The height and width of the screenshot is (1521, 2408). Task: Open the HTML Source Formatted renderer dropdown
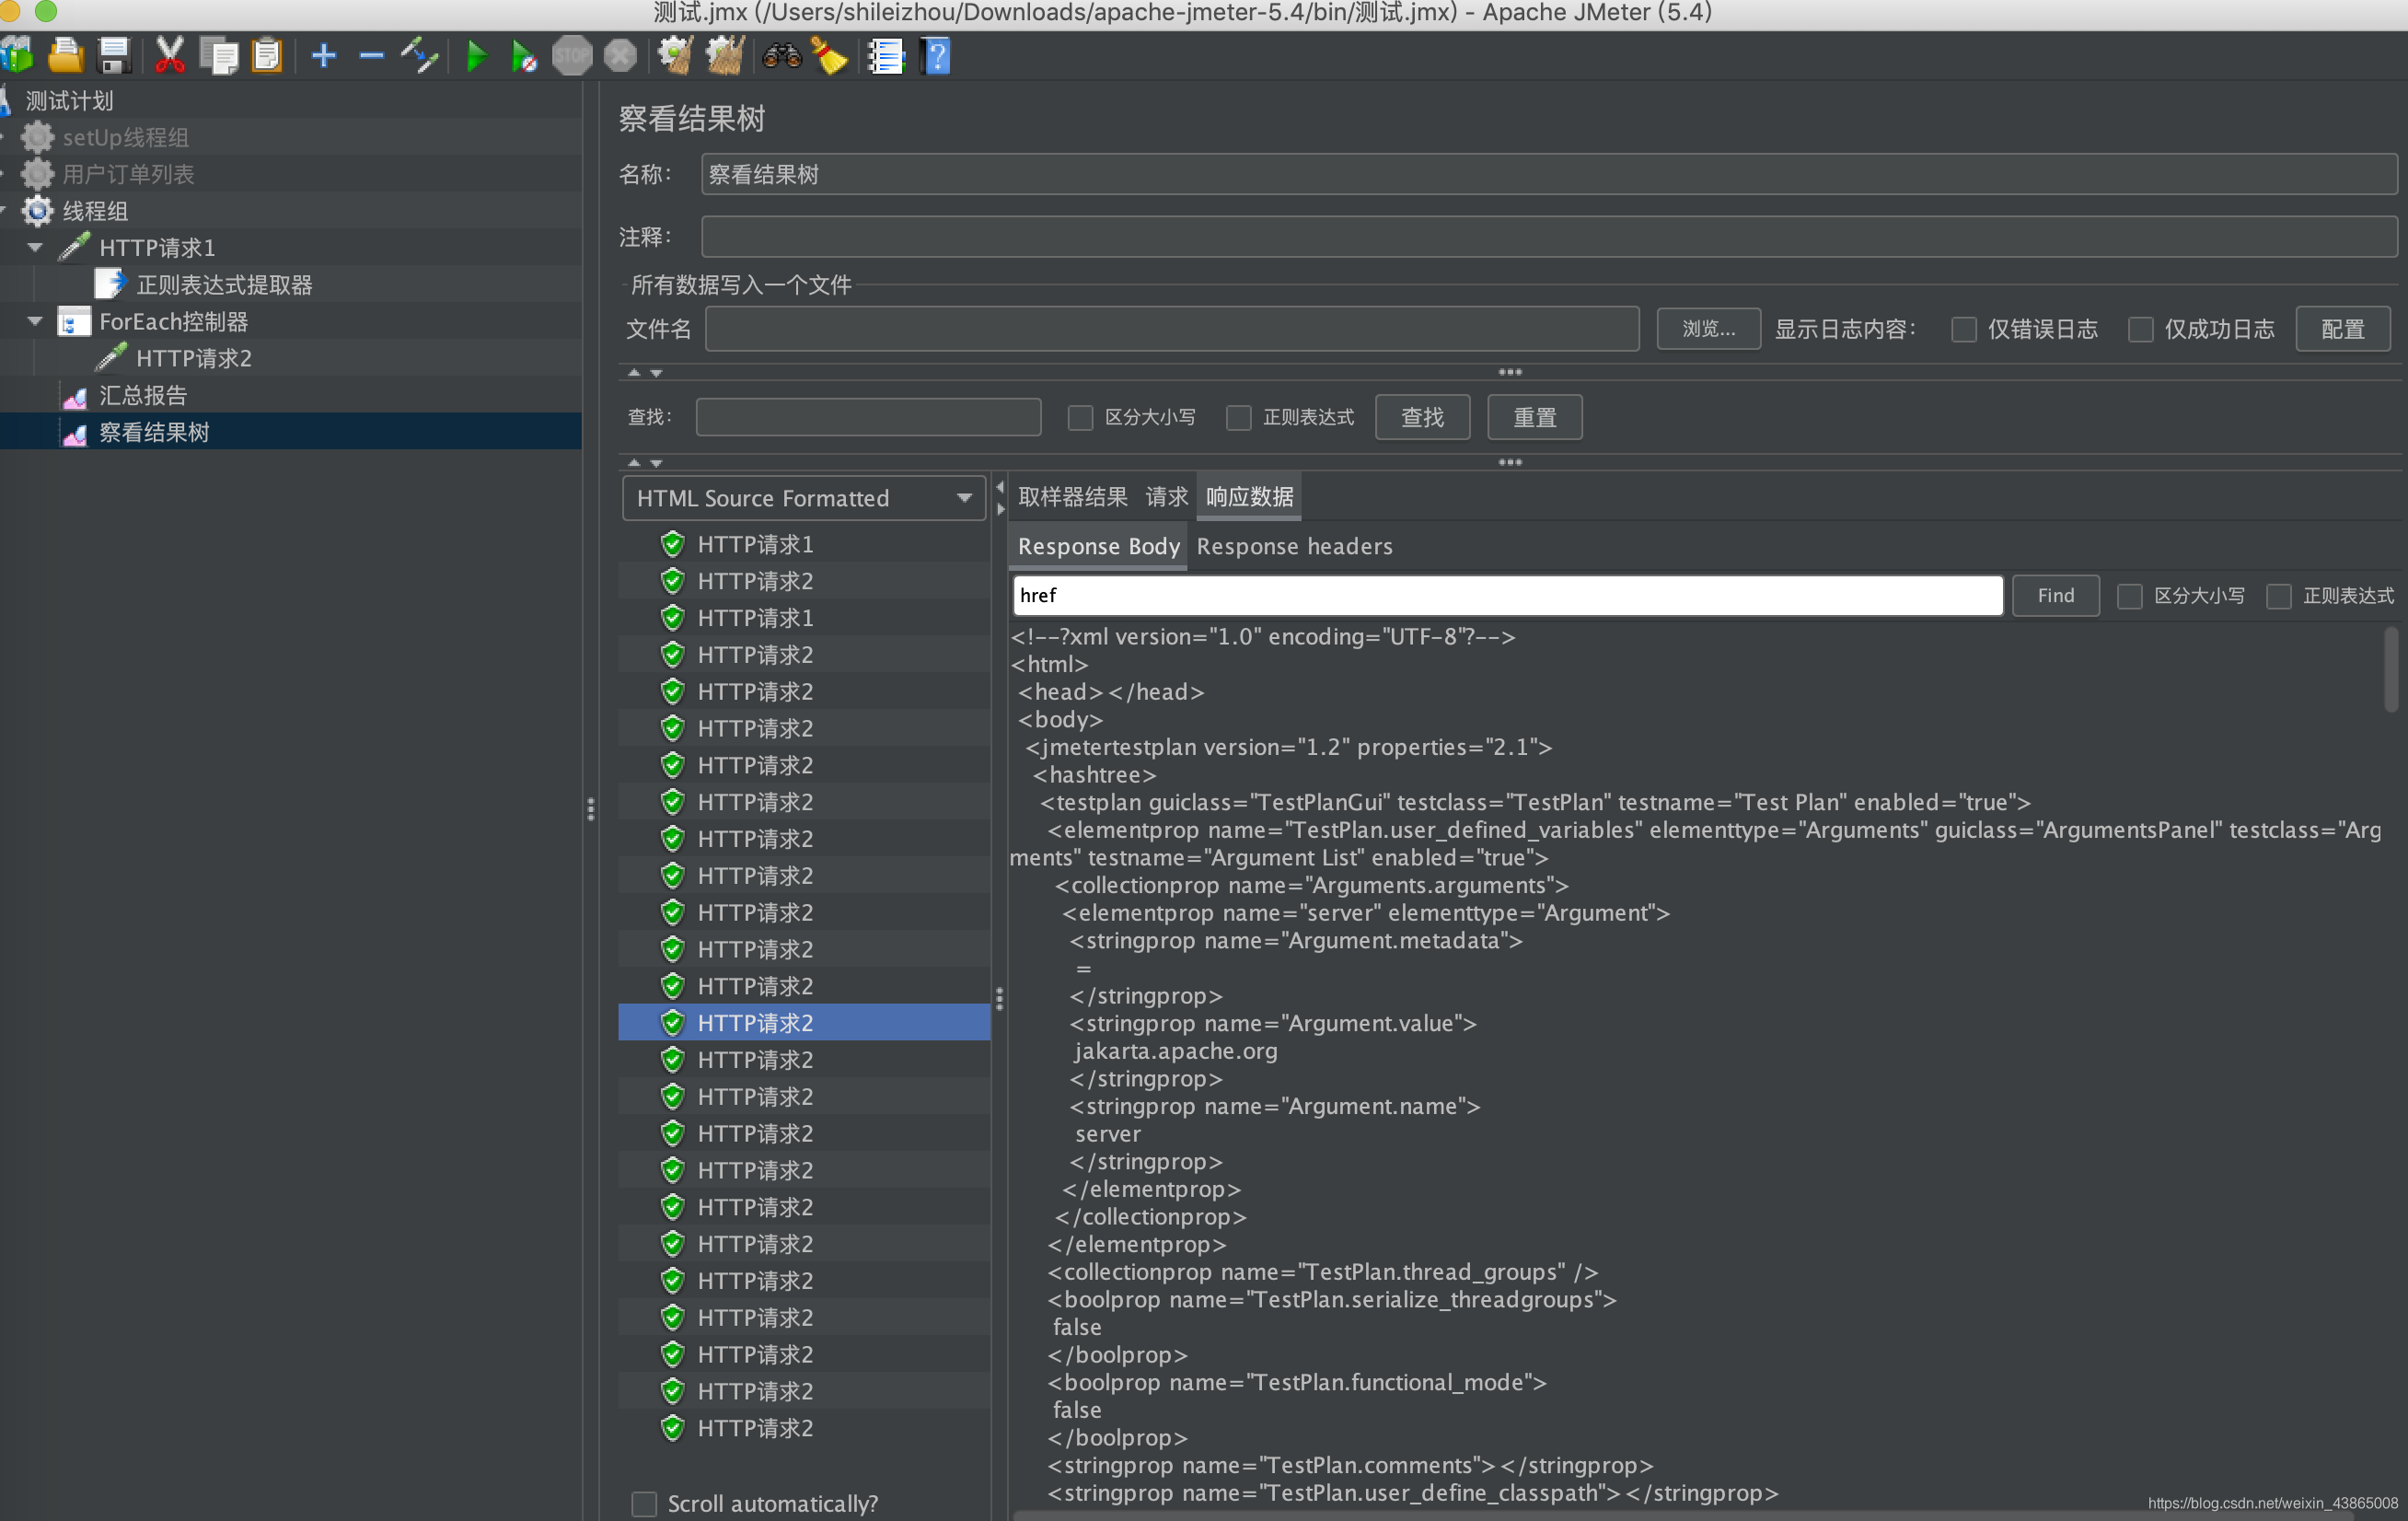tap(804, 498)
